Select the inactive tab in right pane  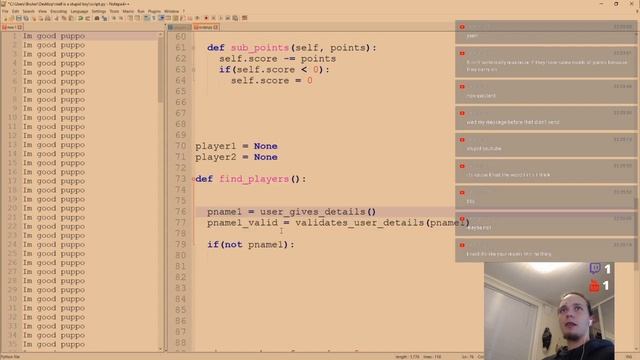180,27
